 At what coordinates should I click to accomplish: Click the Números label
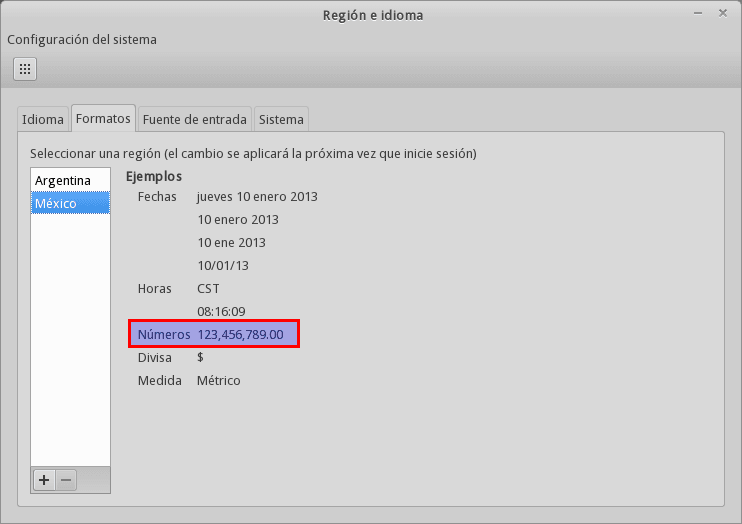click(164, 335)
